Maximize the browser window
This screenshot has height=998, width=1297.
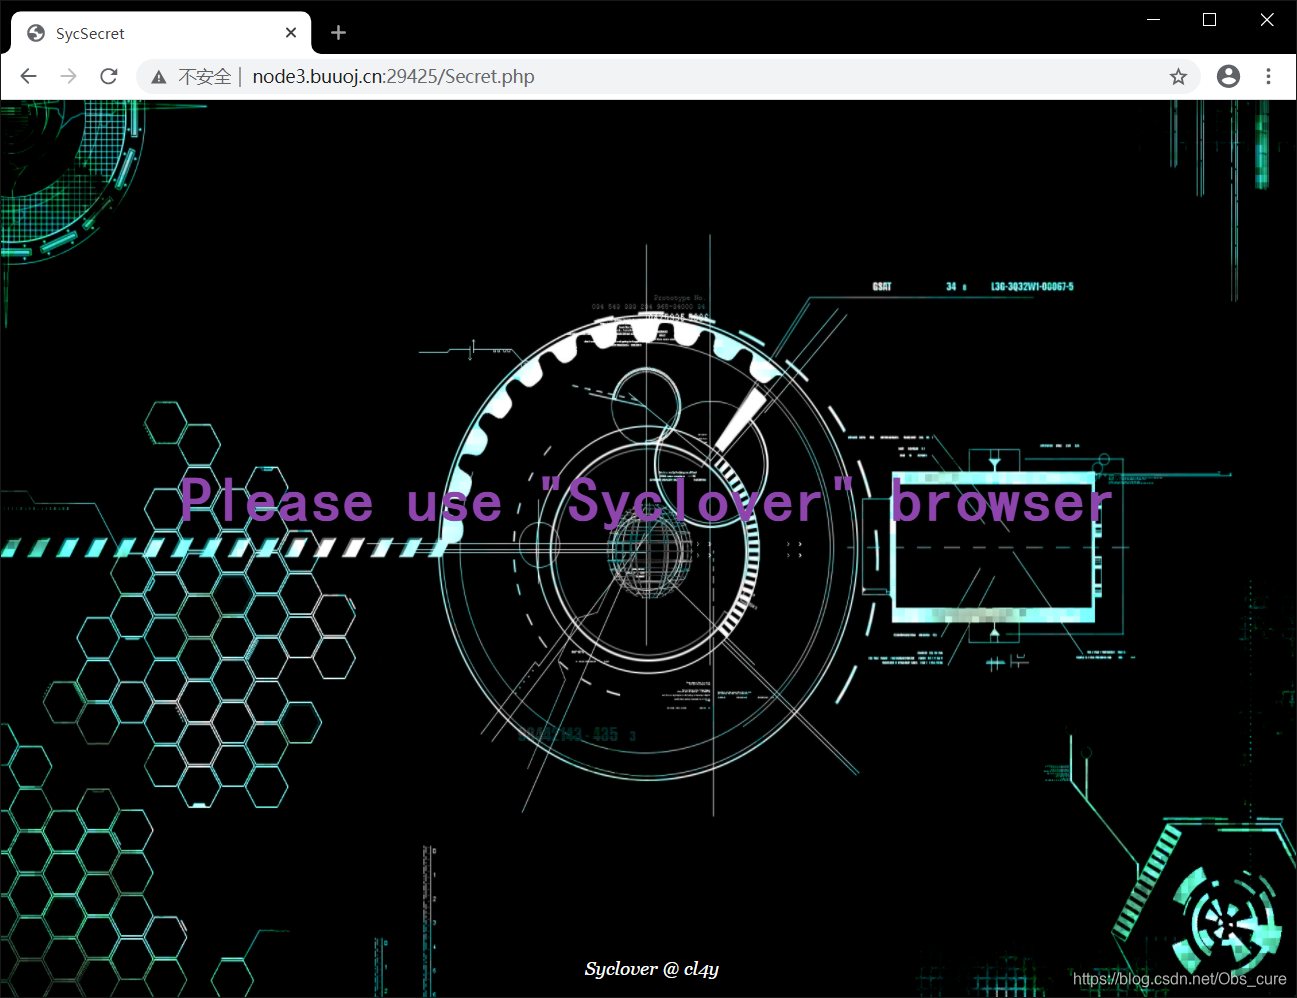[1209, 20]
